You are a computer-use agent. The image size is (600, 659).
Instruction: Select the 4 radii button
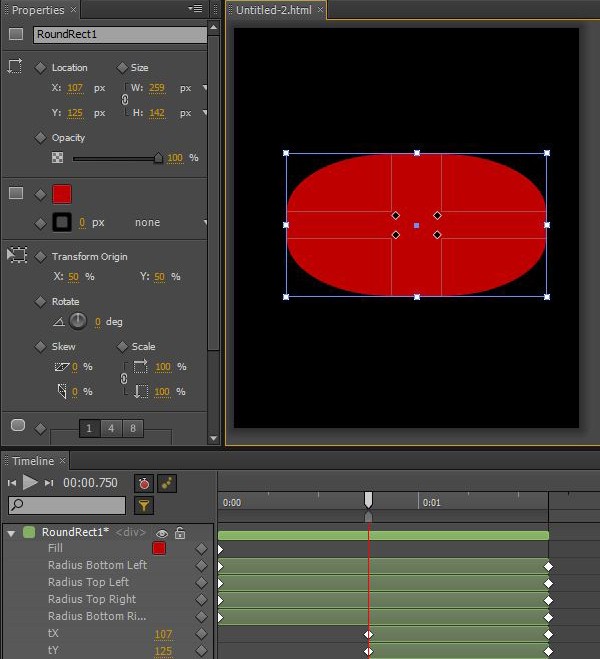click(111, 429)
